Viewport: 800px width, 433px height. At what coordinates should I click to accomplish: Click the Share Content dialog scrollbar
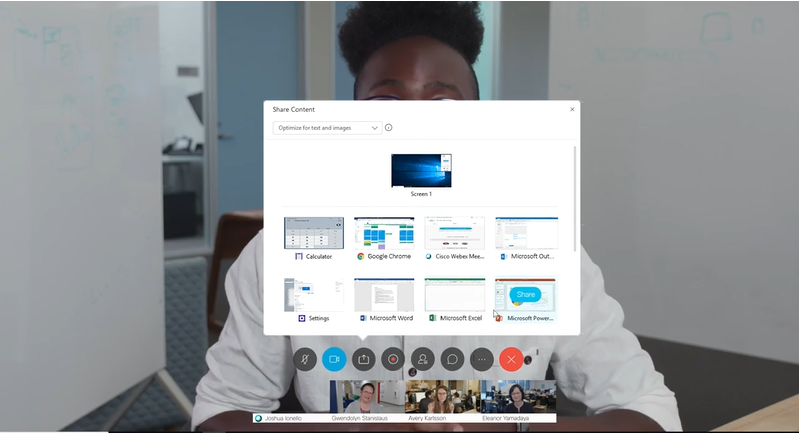(575, 199)
